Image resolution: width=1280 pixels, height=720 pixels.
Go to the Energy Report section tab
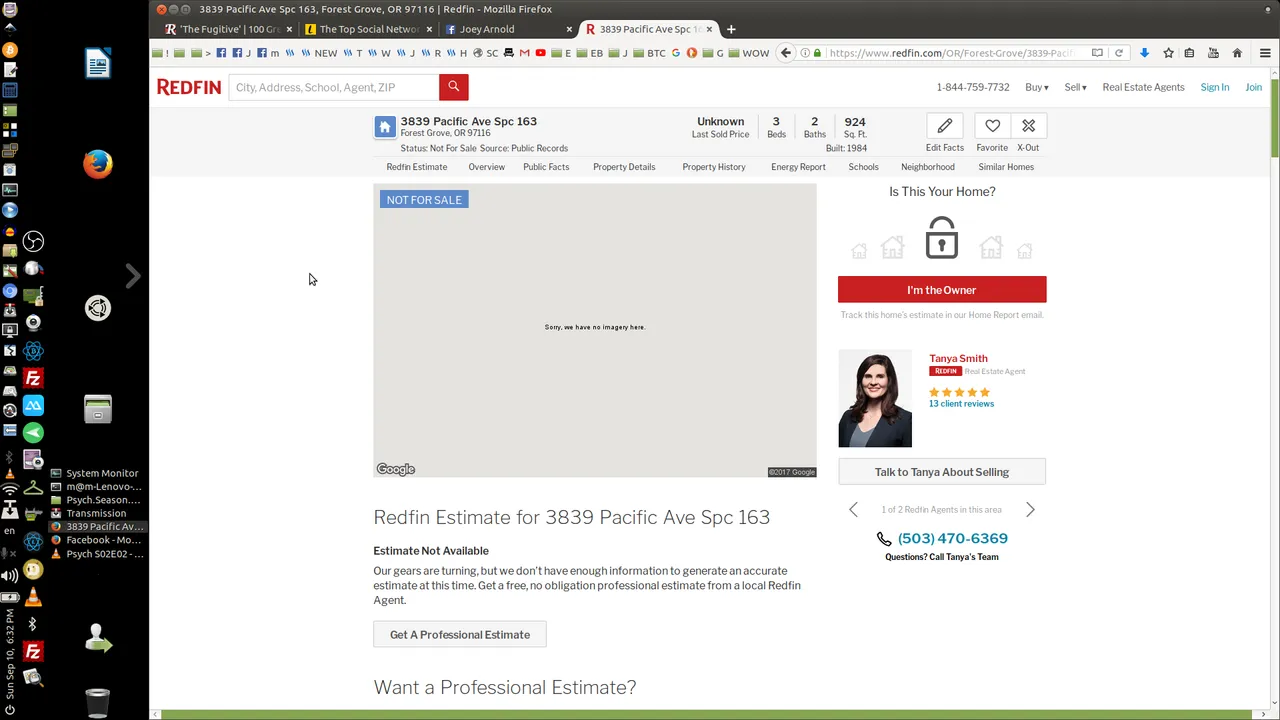click(798, 167)
